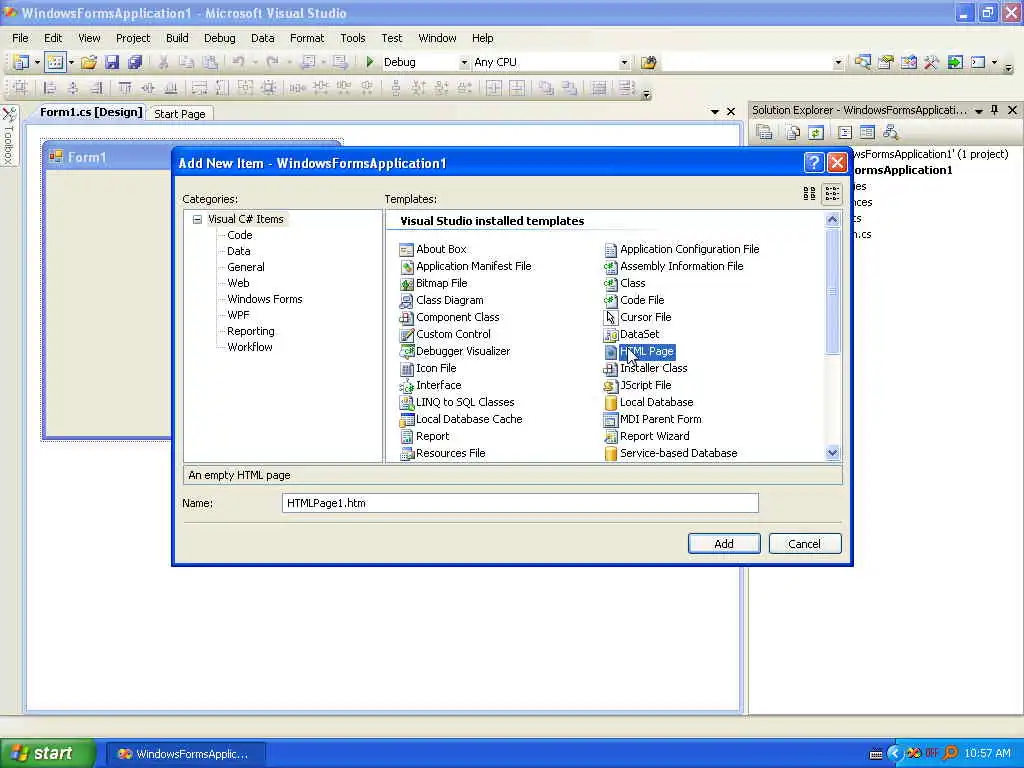Image resolution: width=1024 pixels, height=768 pixels.
Task: Click templates list scroll up arrow
Action: (832, 220)
